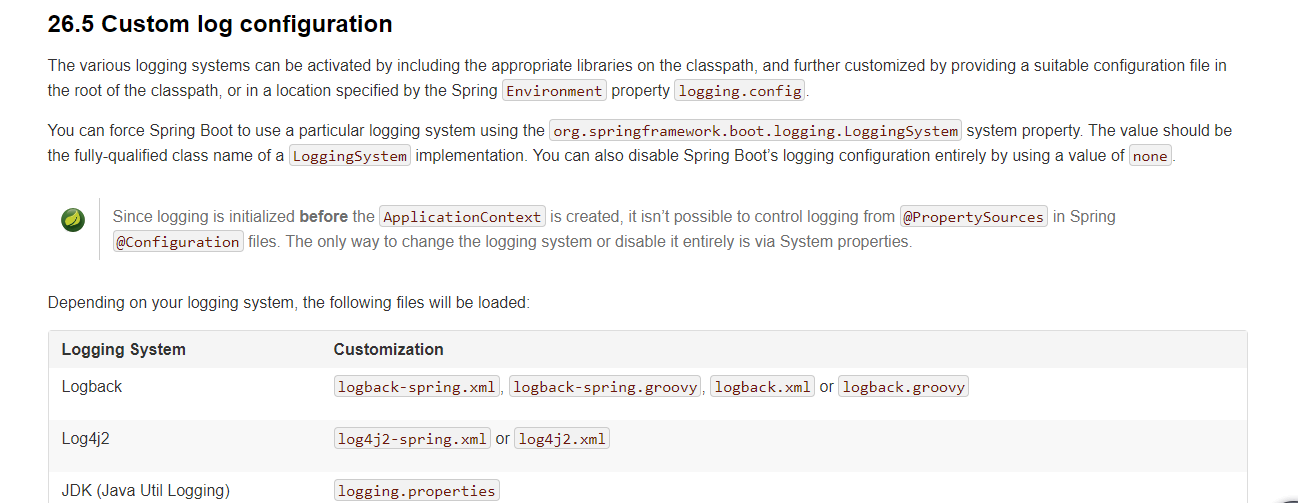Click the 'ApplicationContext' code literal
This screenshot has height=503, width=1298.
coord(463,217)
